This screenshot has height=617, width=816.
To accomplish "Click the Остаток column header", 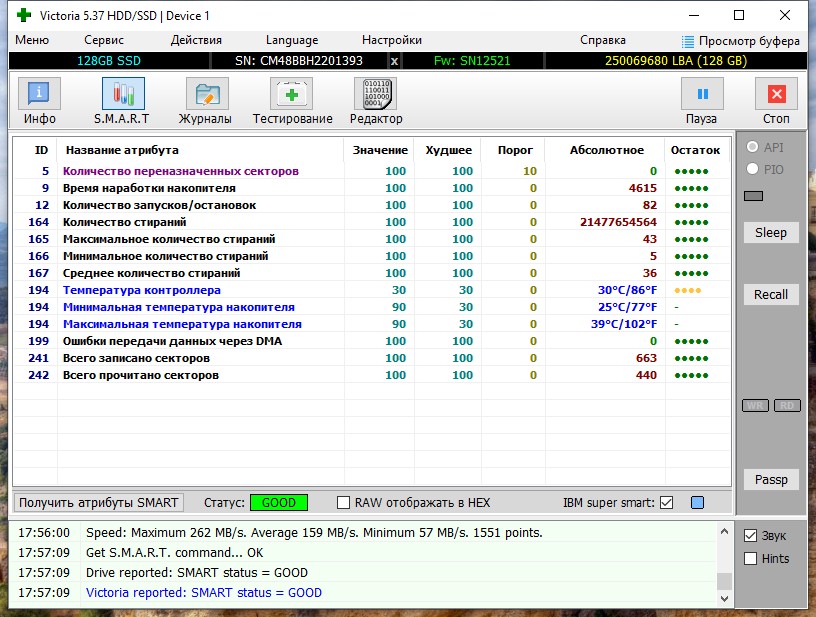I will tap(695, 150).
